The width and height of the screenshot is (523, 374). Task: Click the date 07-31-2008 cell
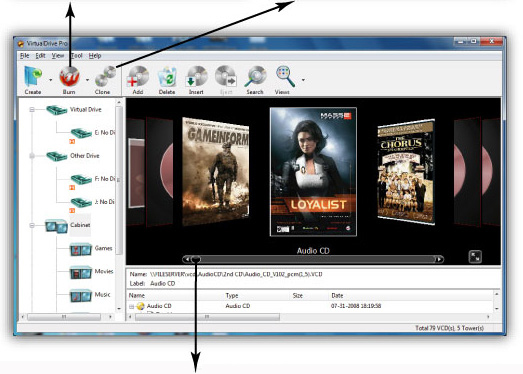pyautogui.click(x=356, y=306)
